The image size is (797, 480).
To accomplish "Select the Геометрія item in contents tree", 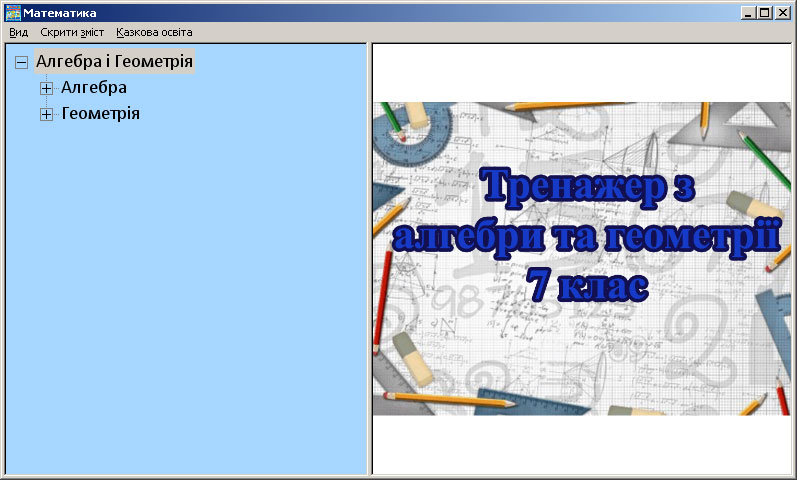I will tap(100, 114).
